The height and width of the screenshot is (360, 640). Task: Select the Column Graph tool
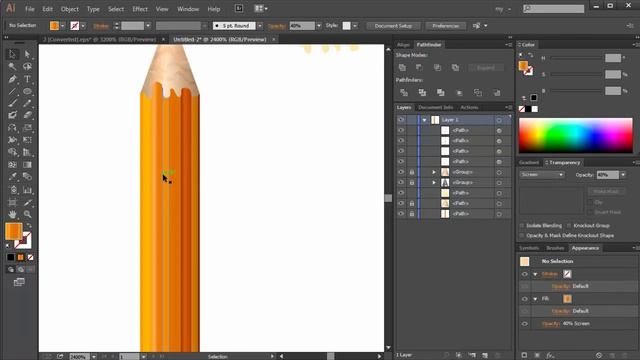click(27, 190)
